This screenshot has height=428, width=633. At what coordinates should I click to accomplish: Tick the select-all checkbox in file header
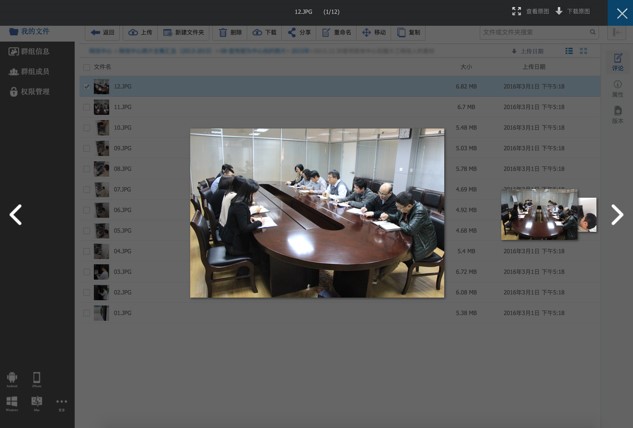pos(86,67)
